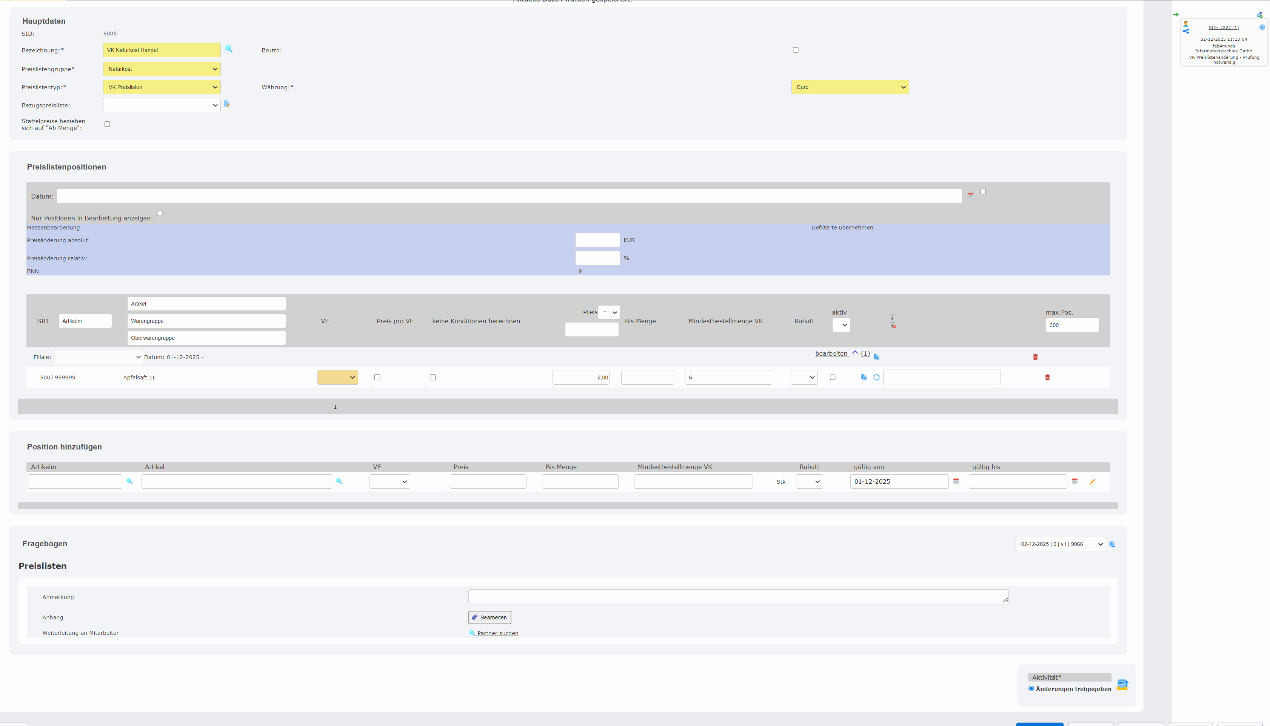Click the Bearbeiten button next to Anhang
1270x726 pixels.
[x=490, y=617]
